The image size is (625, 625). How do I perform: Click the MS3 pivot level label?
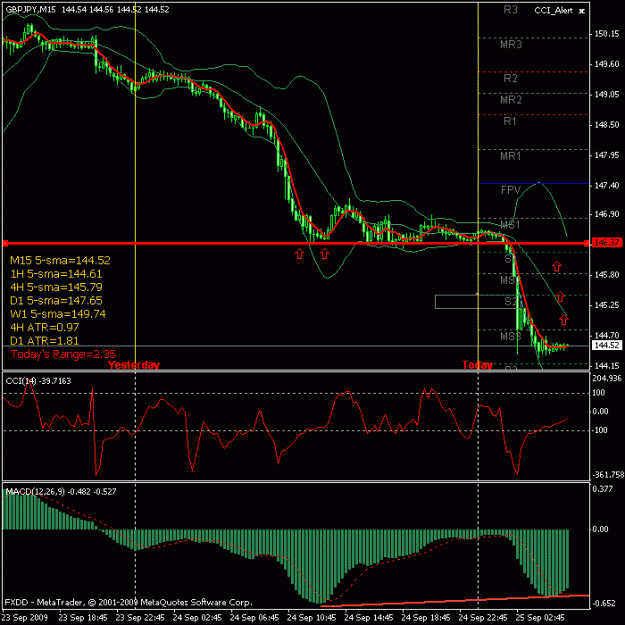point(511,336)
